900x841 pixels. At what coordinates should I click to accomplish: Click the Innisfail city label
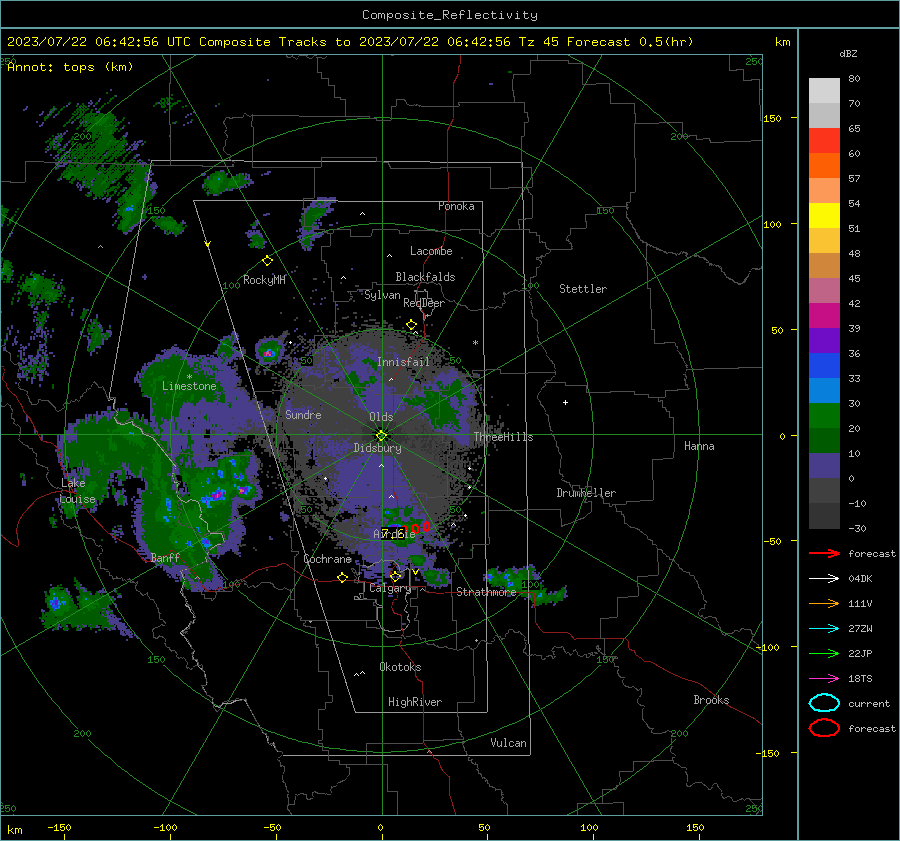403,362
